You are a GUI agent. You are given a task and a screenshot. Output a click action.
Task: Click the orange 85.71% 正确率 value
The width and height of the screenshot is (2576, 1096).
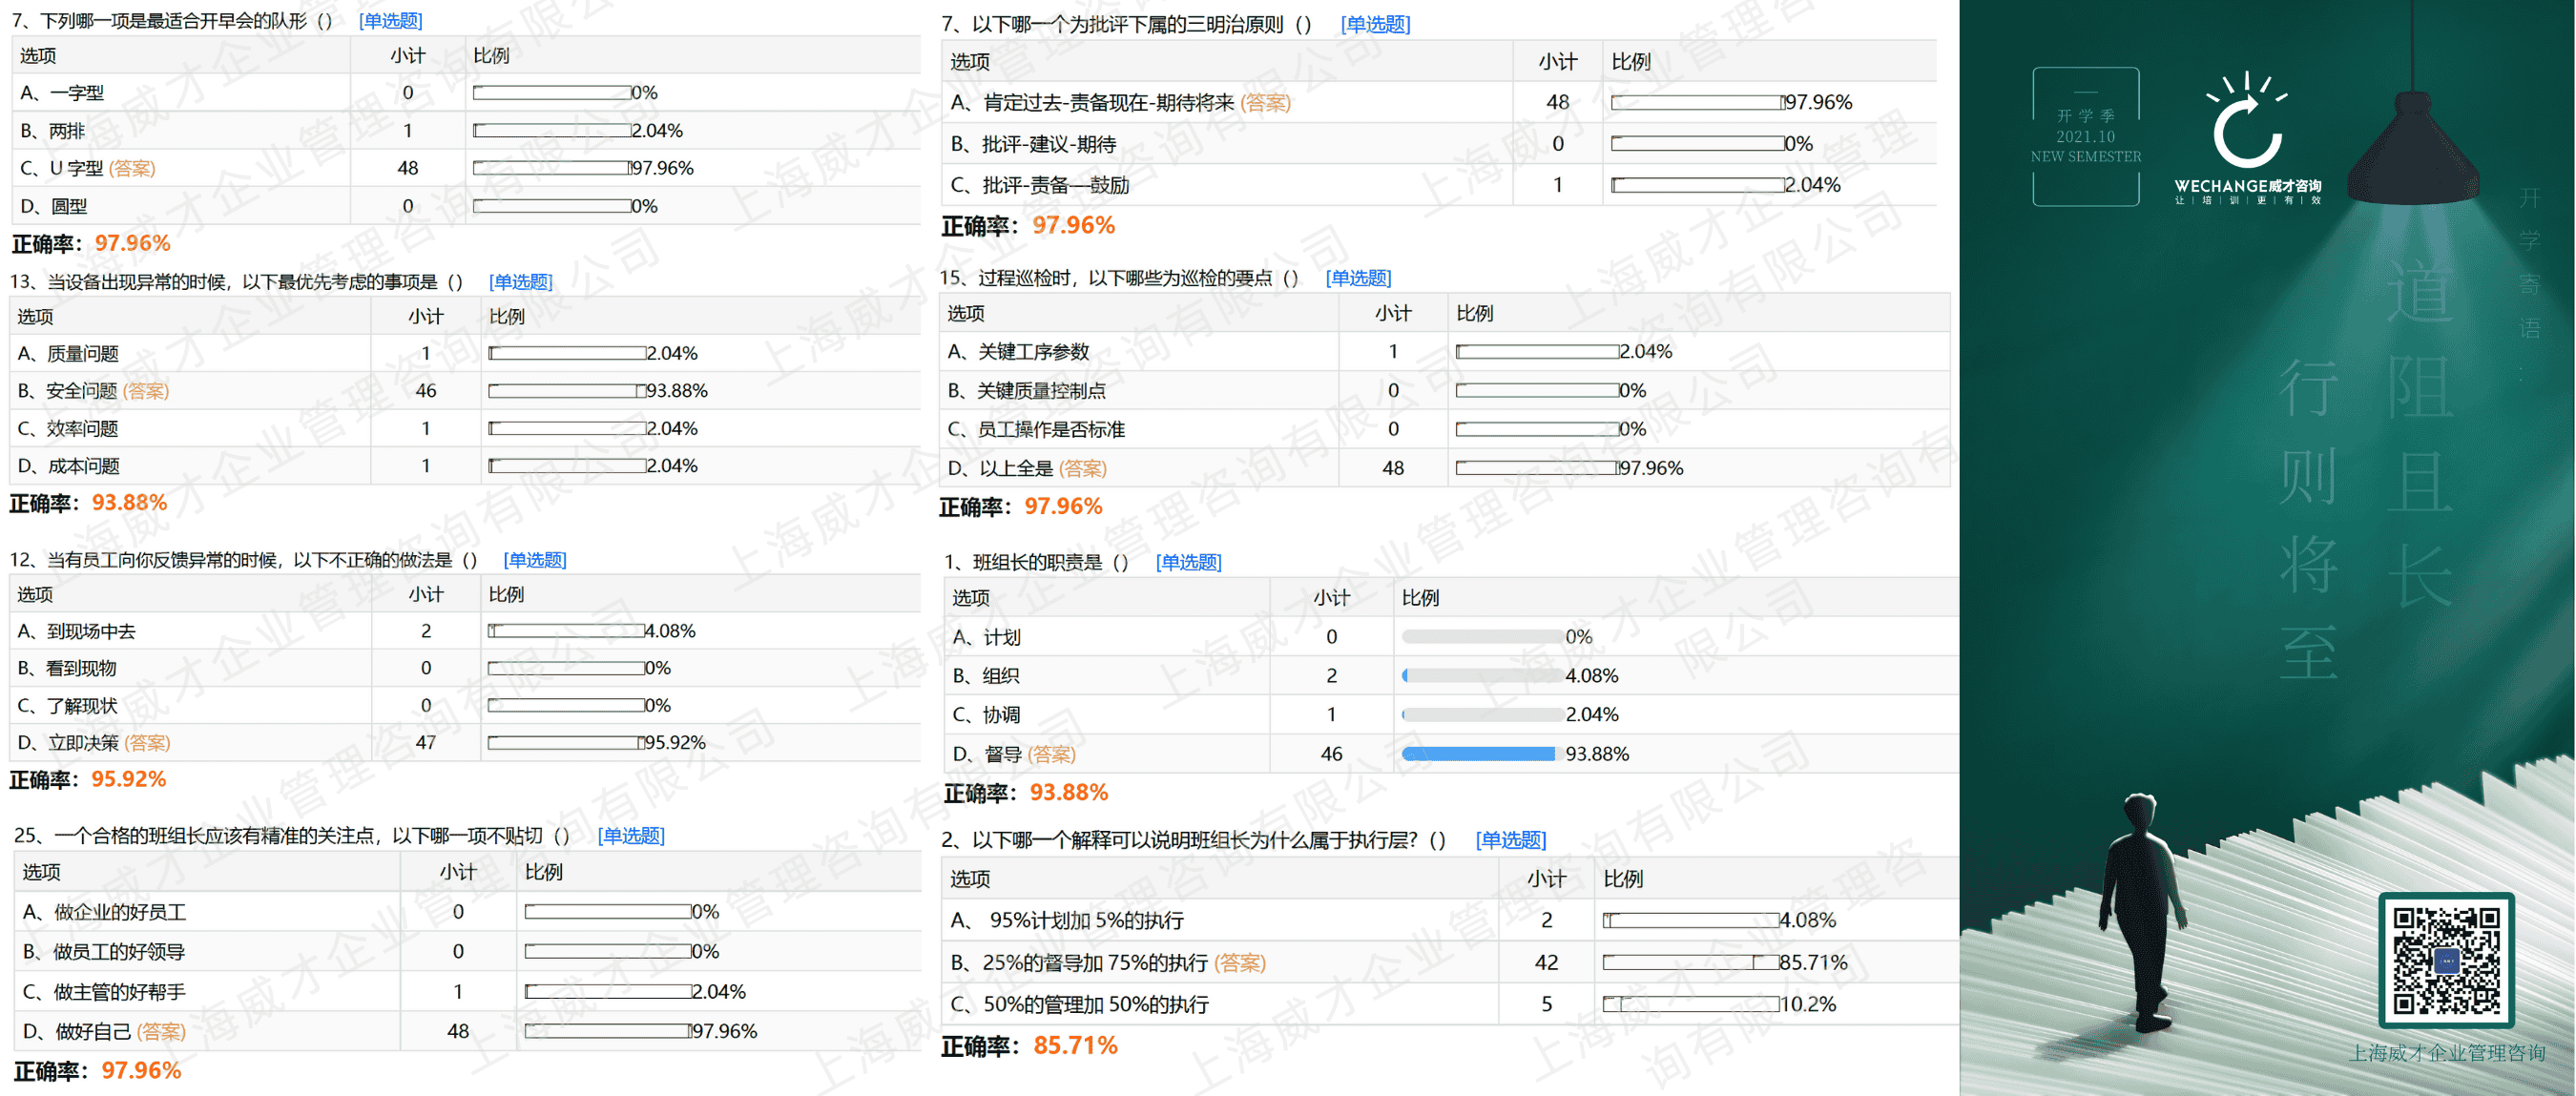coord(1075,1045)
